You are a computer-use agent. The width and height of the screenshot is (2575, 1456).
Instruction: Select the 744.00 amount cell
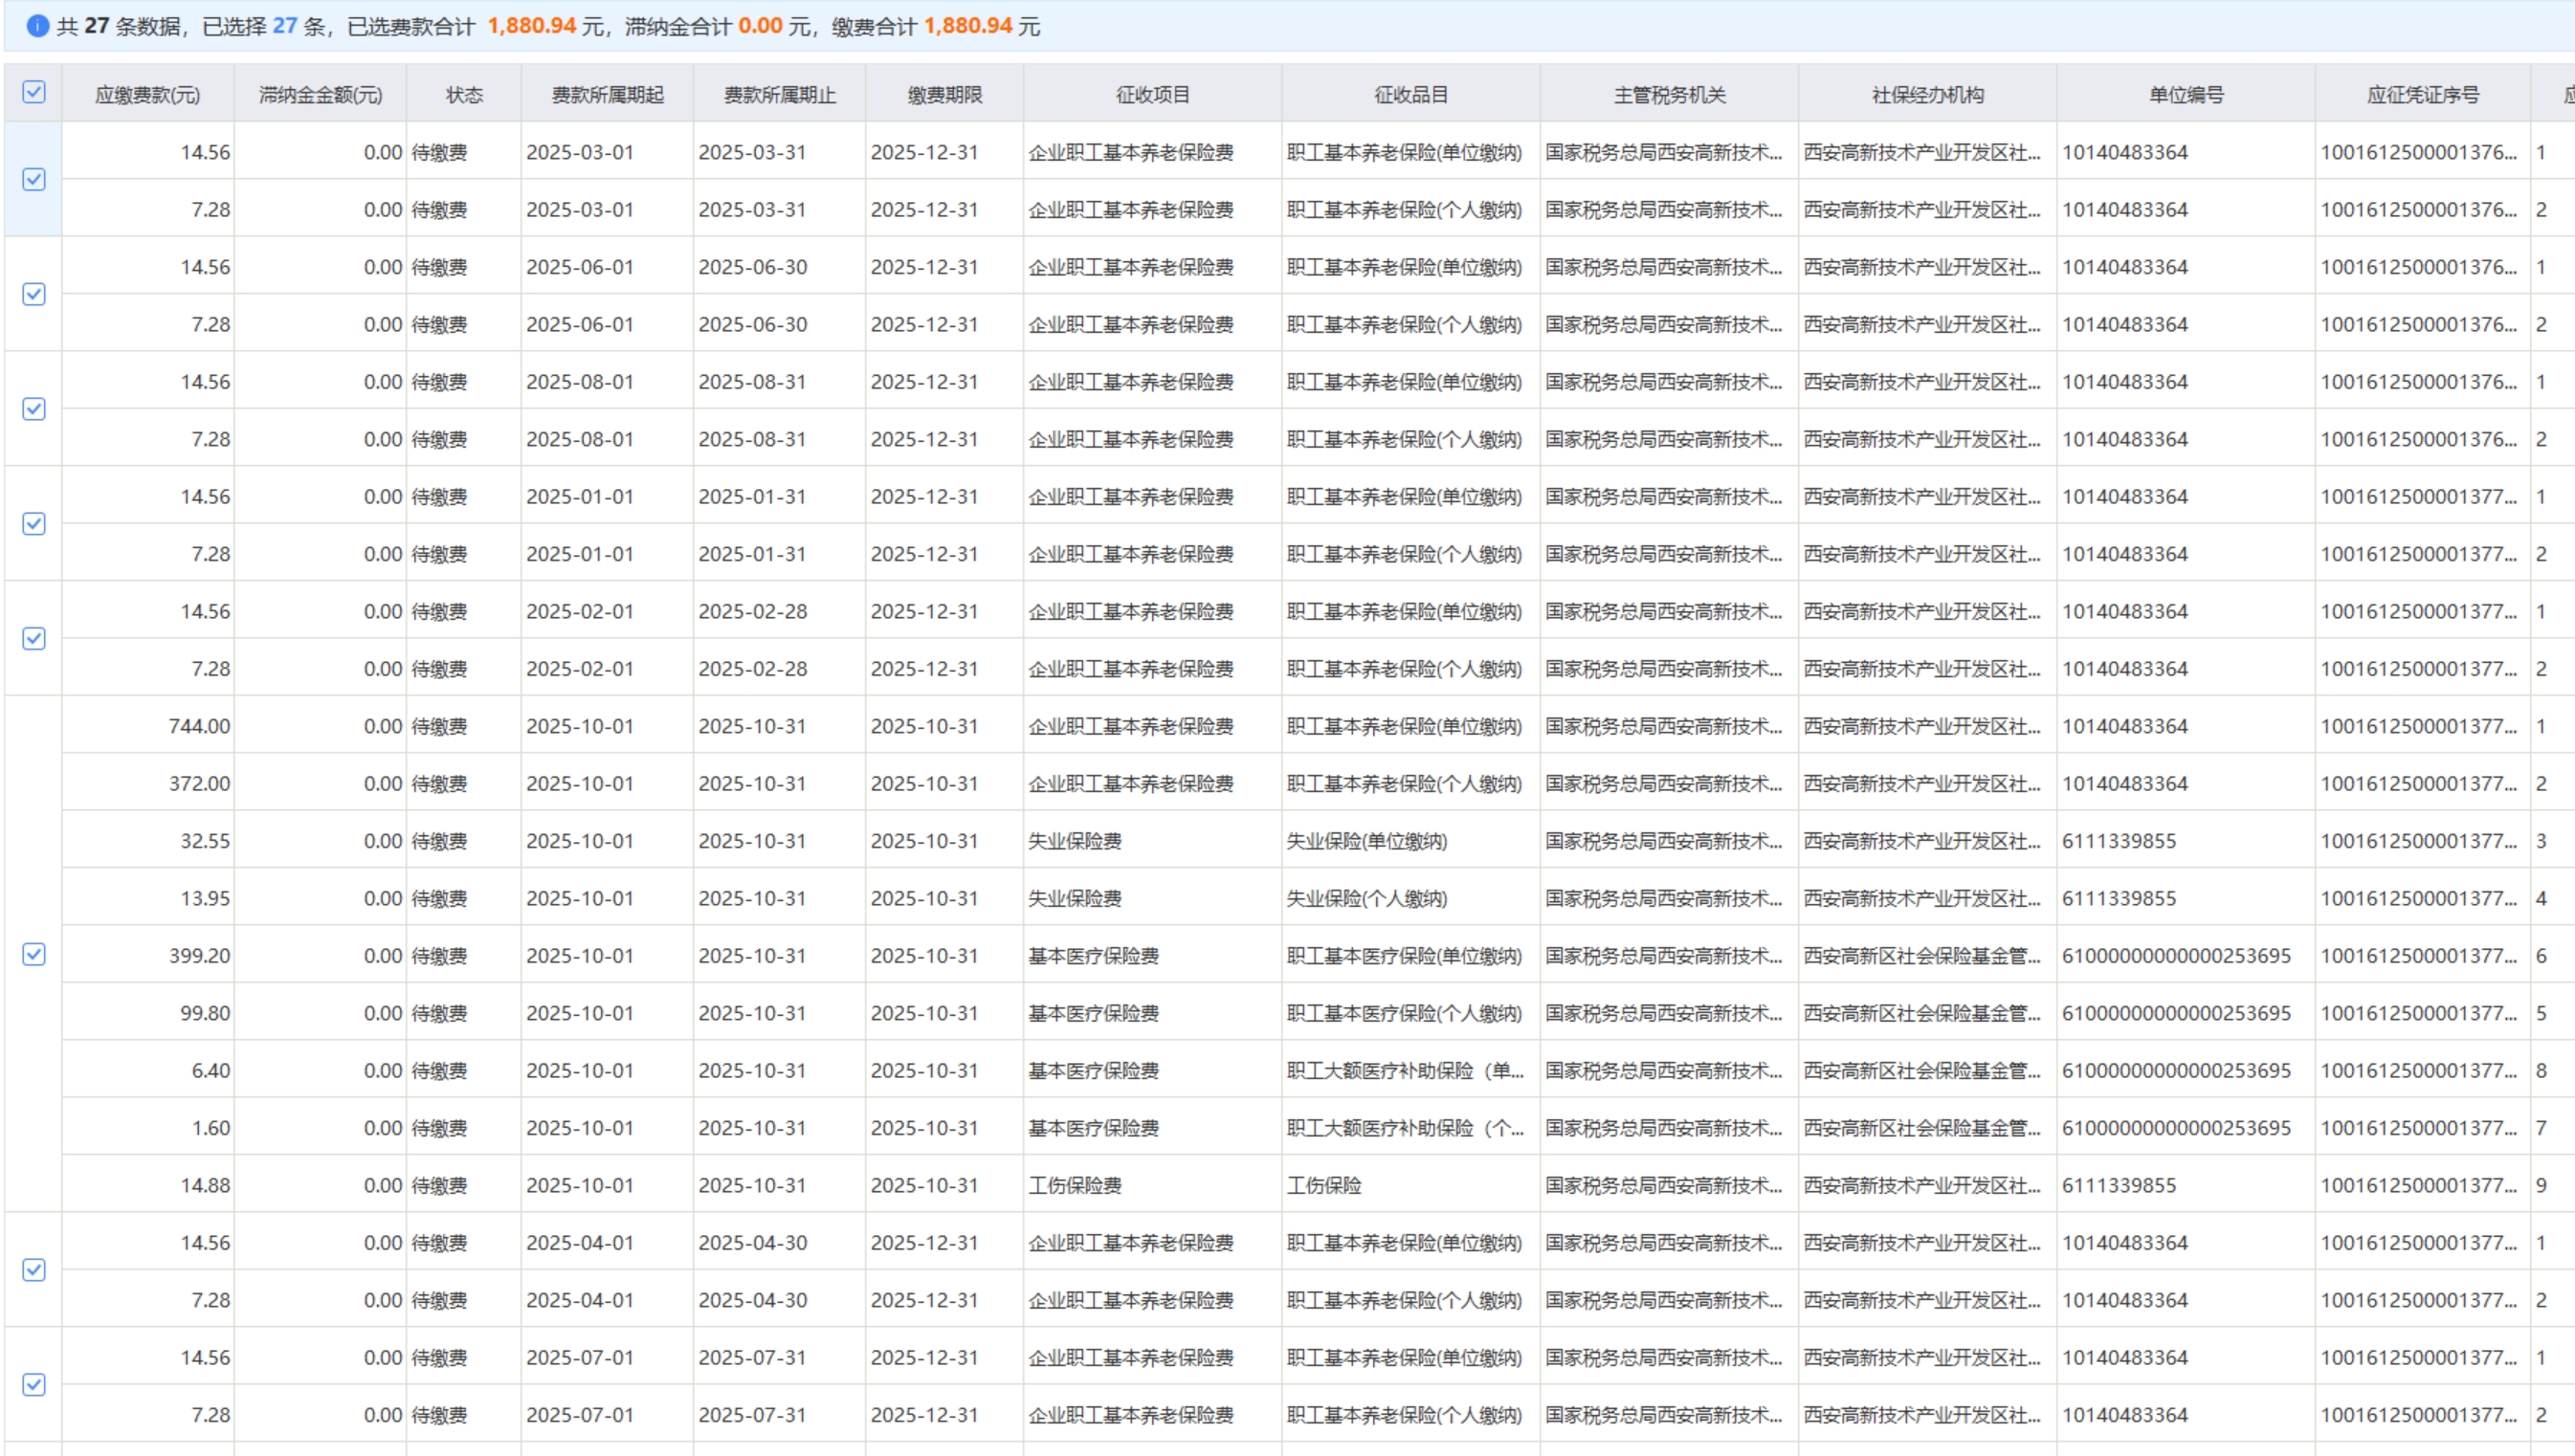point(199,726)
